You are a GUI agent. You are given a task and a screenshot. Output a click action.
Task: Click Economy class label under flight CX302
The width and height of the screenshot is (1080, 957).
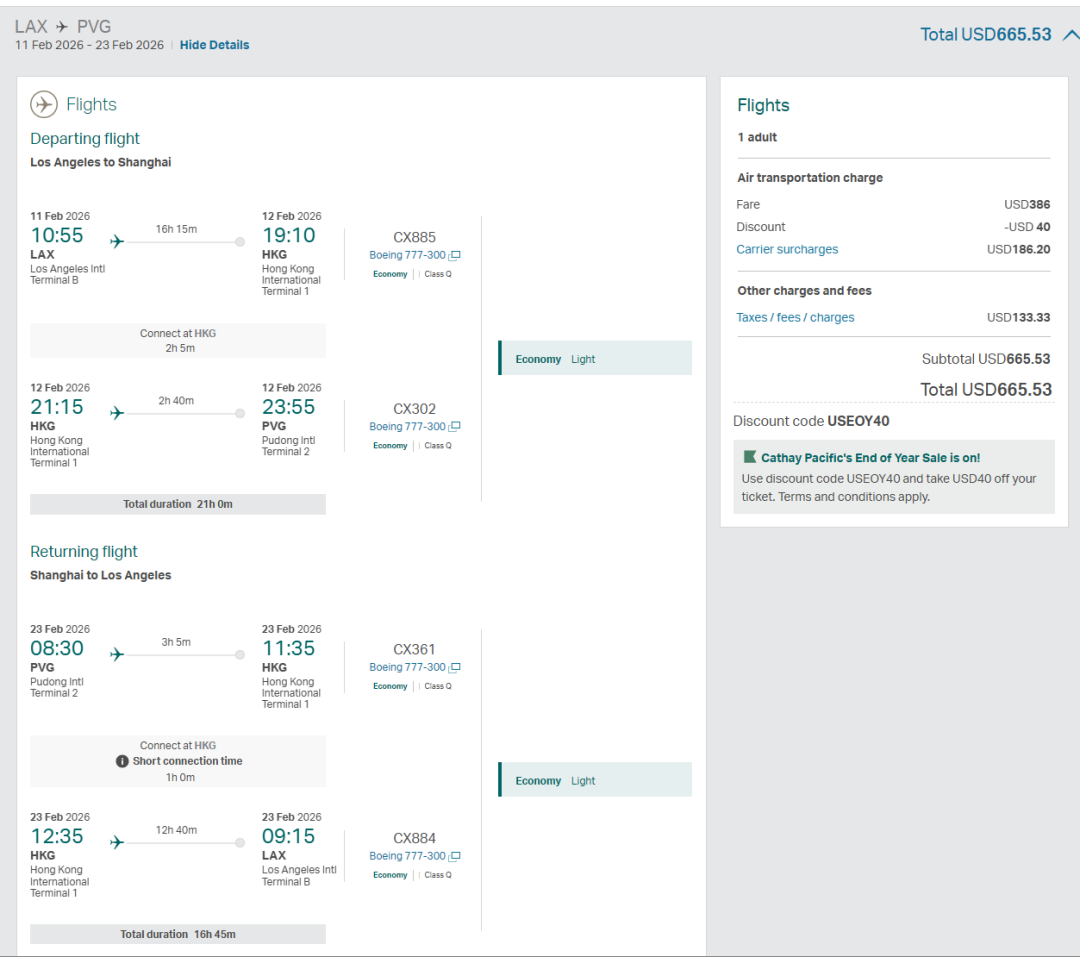pos(390,446)
